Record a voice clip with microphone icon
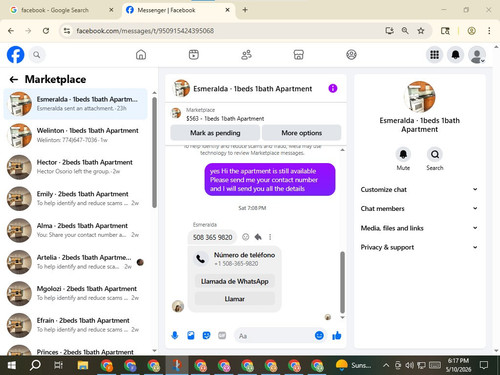 tap(175, 335)
